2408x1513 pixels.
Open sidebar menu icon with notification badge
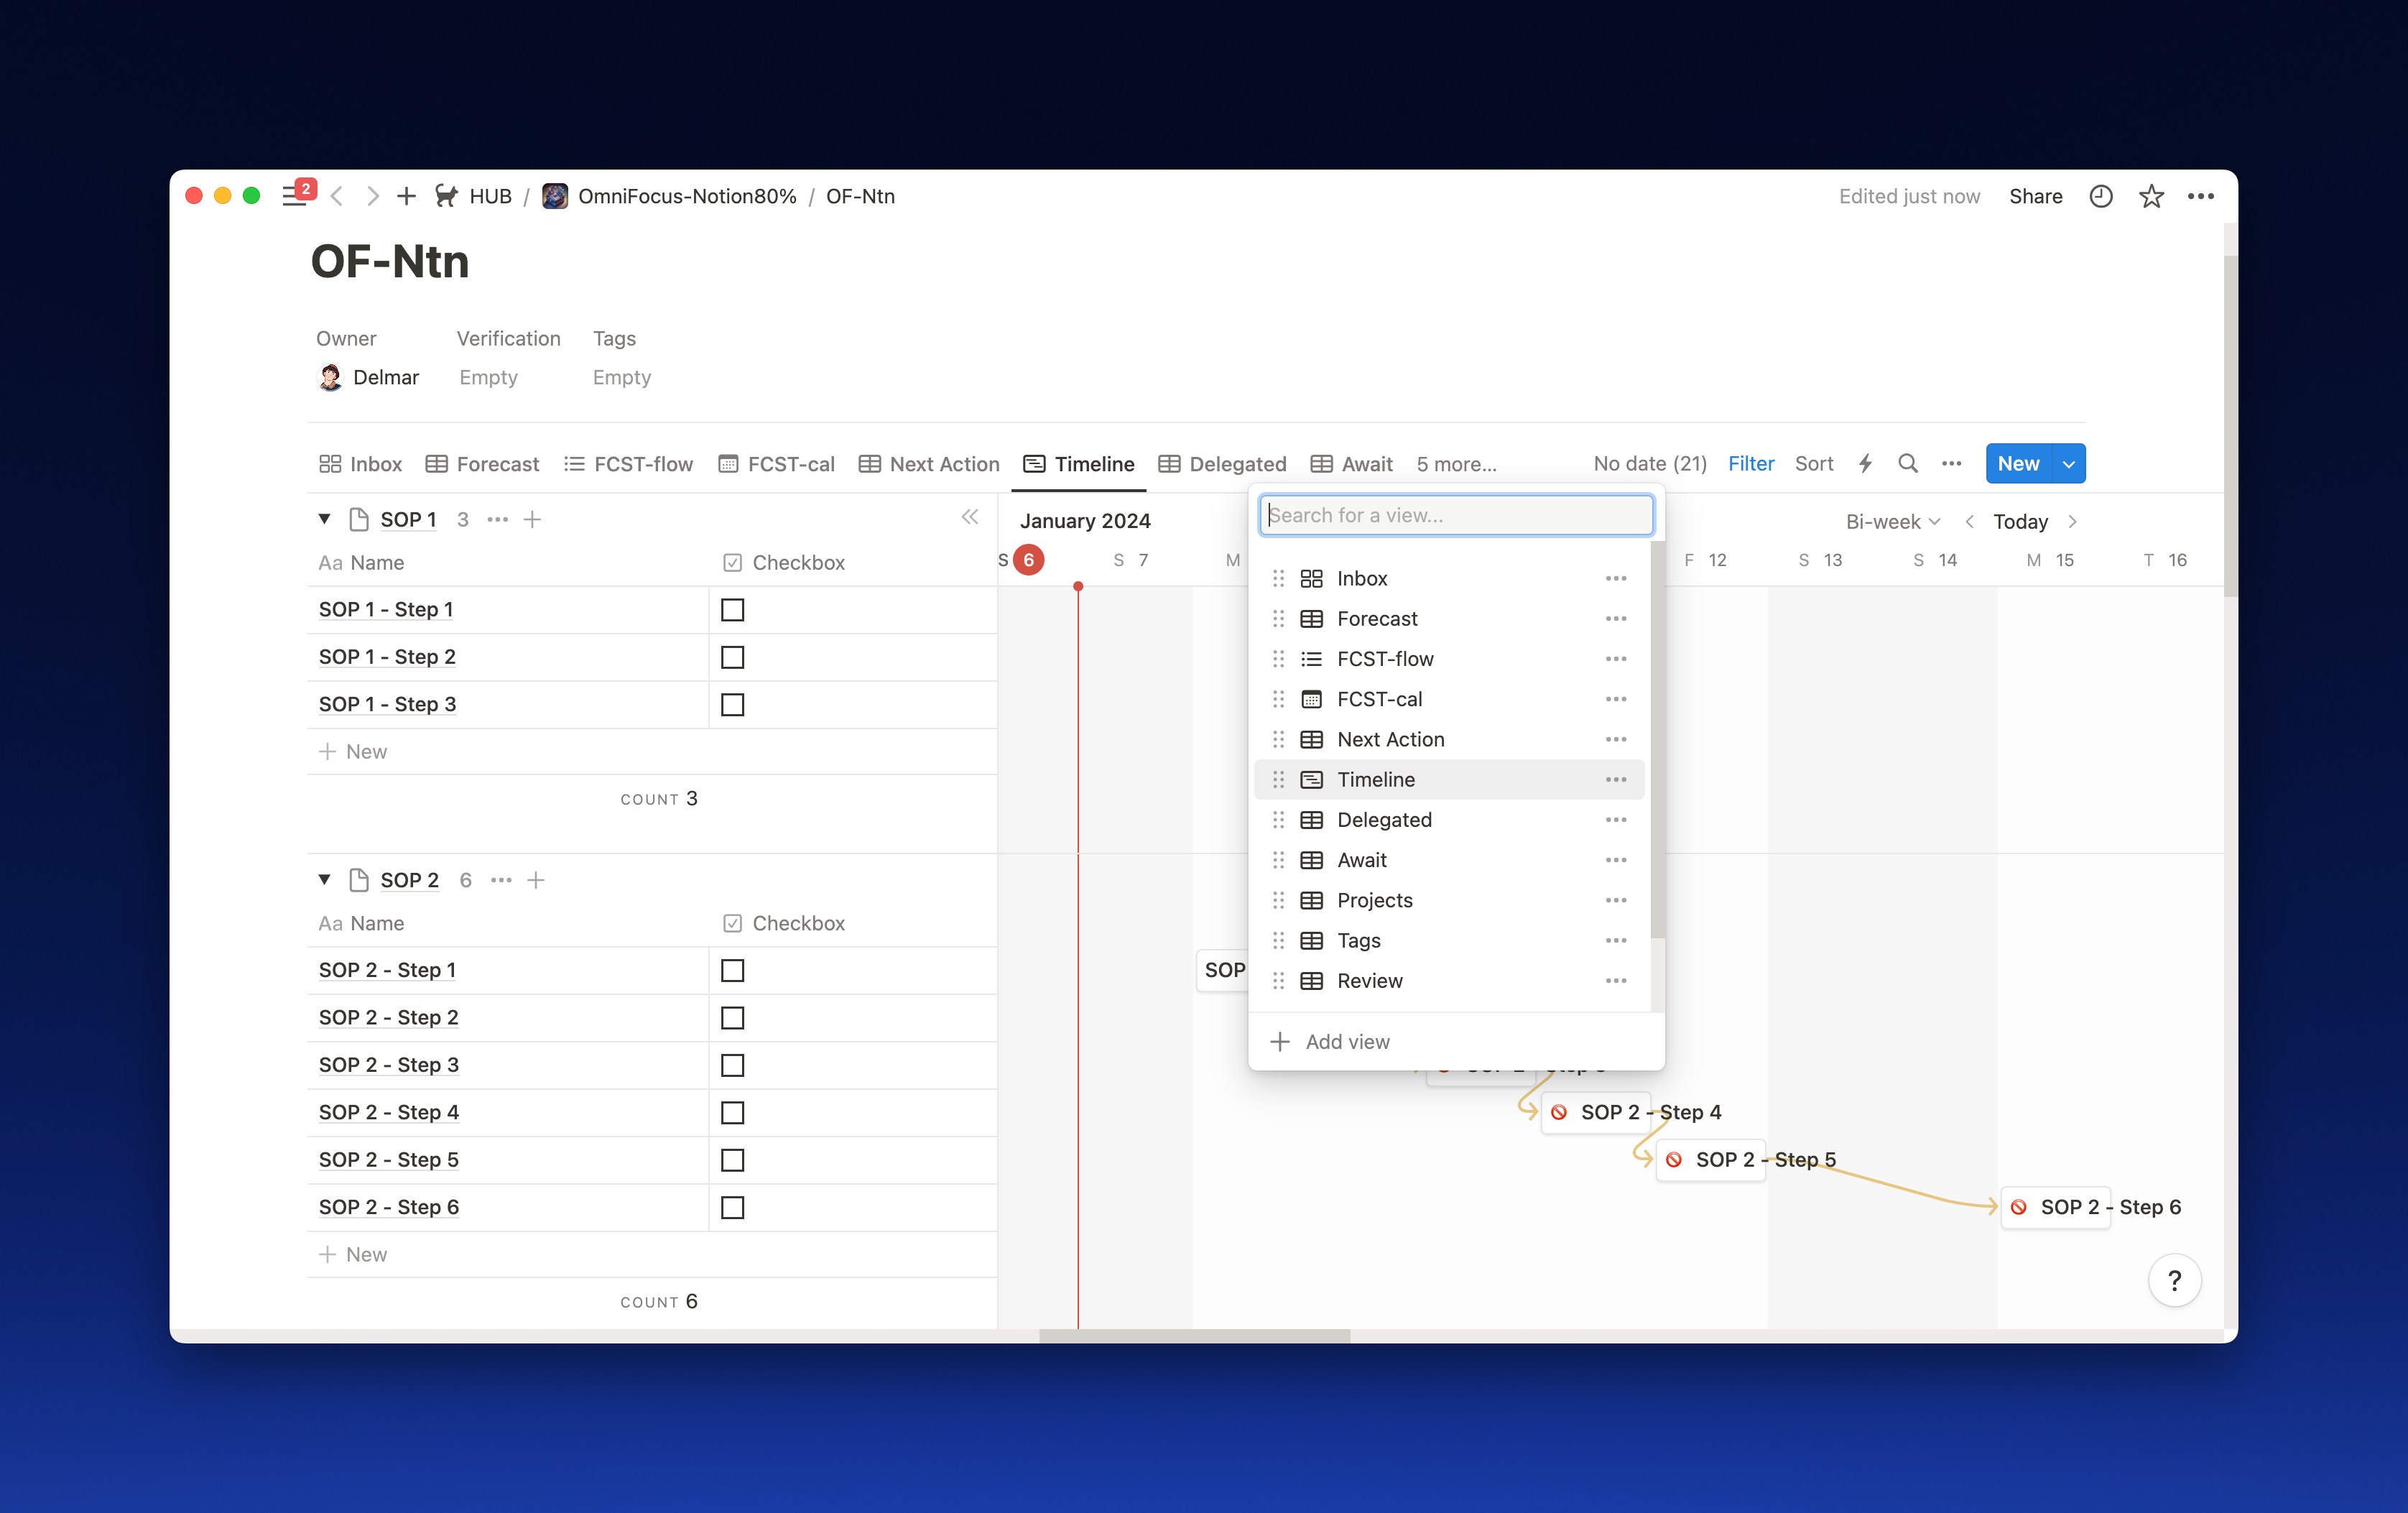(x=295, y=196)
